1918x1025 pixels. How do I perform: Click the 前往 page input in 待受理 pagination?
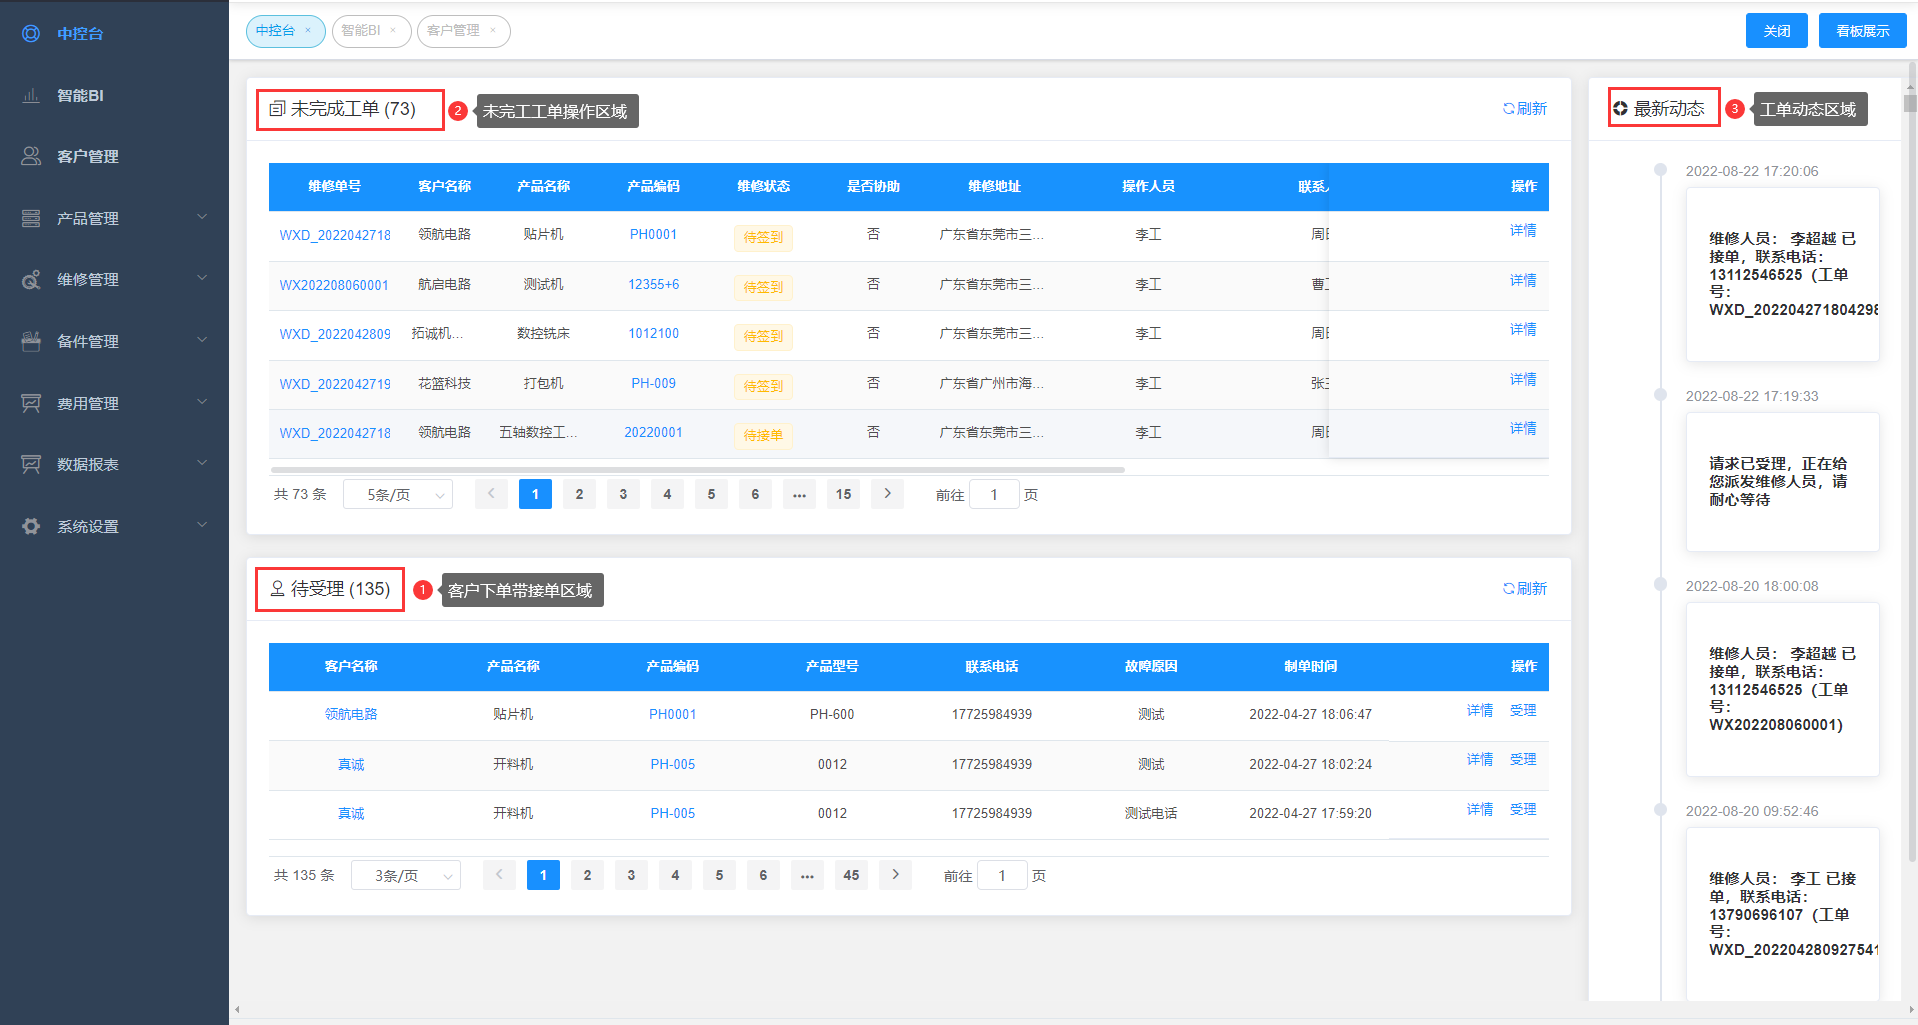point(1002,876)
